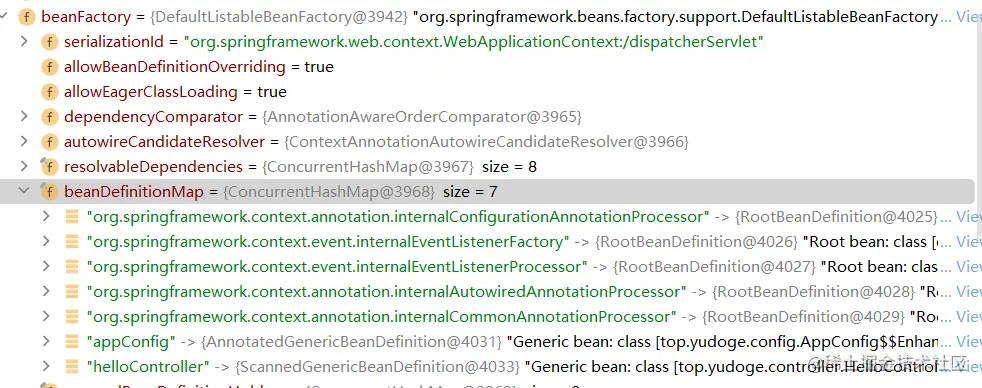This screenshot has width=982, height=388.
Task: Click the ConcurrentHashMap@3968 size = 7 value
Action: tap(360, 192)
